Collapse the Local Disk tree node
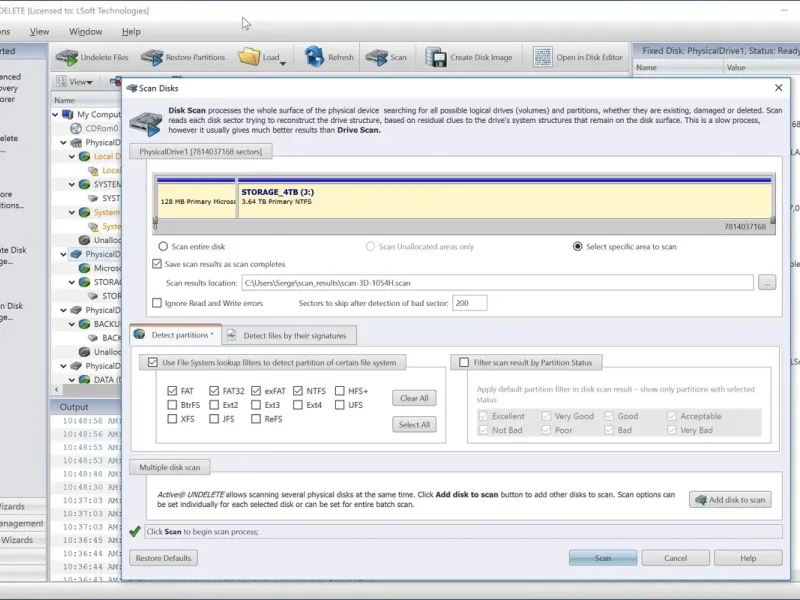Image resolution: width=800 pixels, height=600 pixels. point(72,156)
